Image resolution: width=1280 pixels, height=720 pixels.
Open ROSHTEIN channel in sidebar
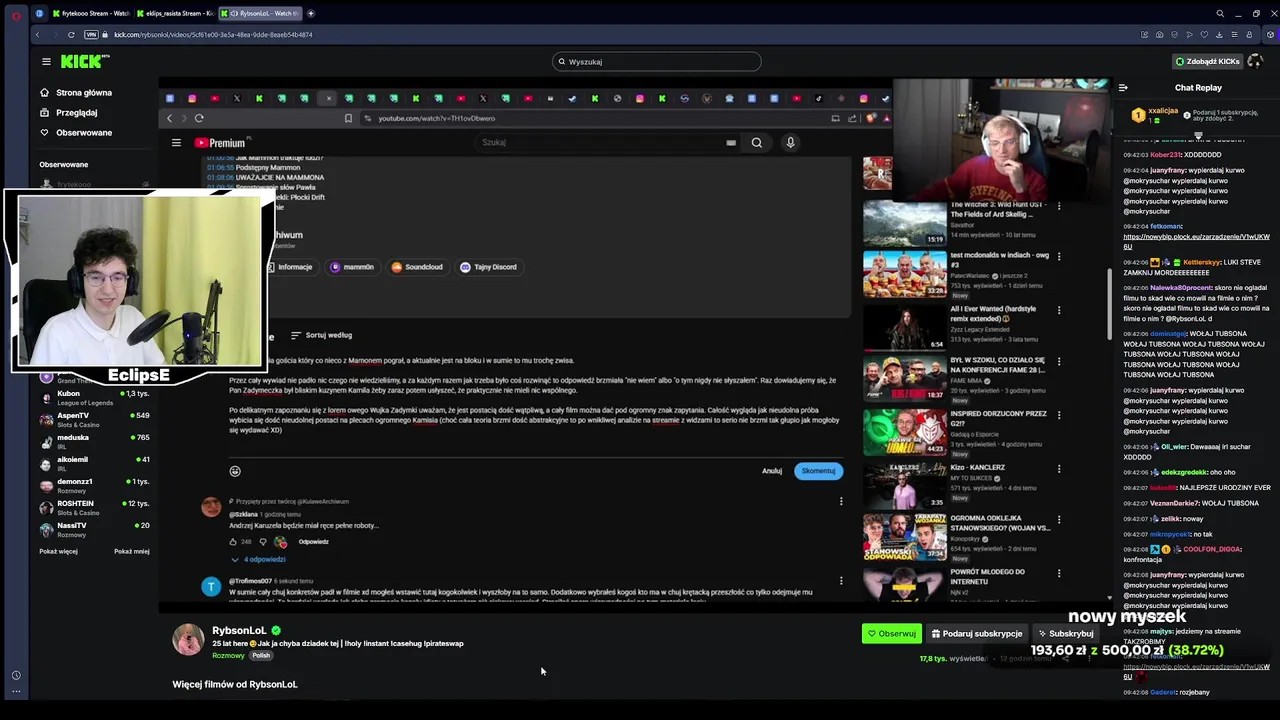[95, 508]
